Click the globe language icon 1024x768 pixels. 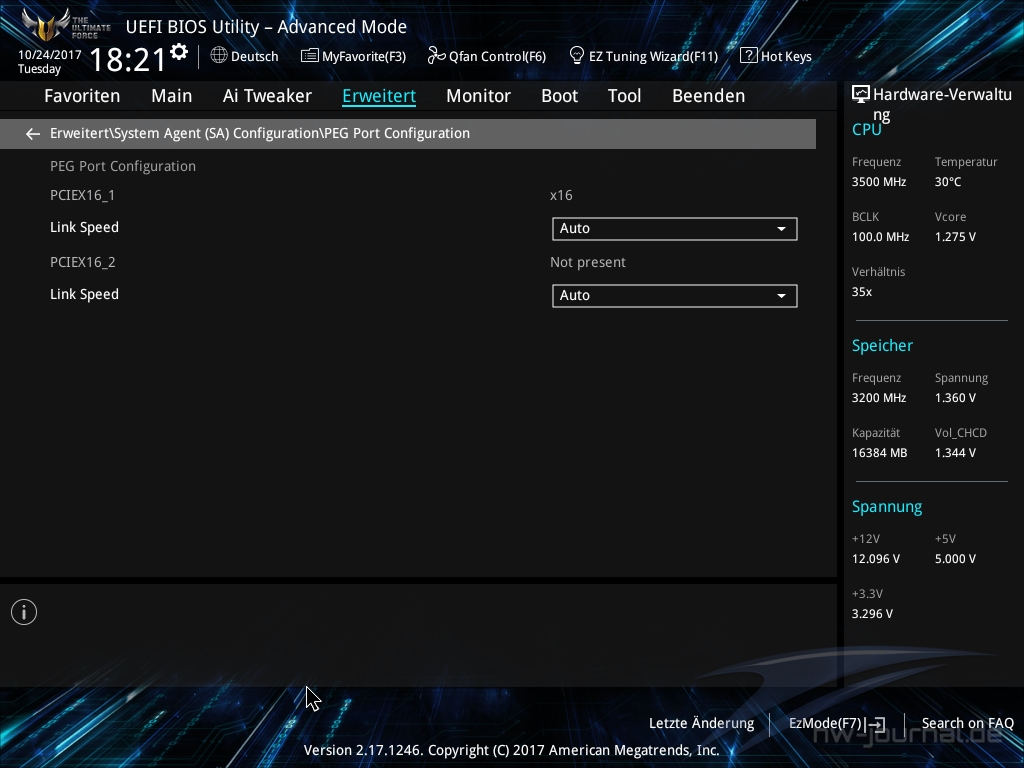[219, 56]
